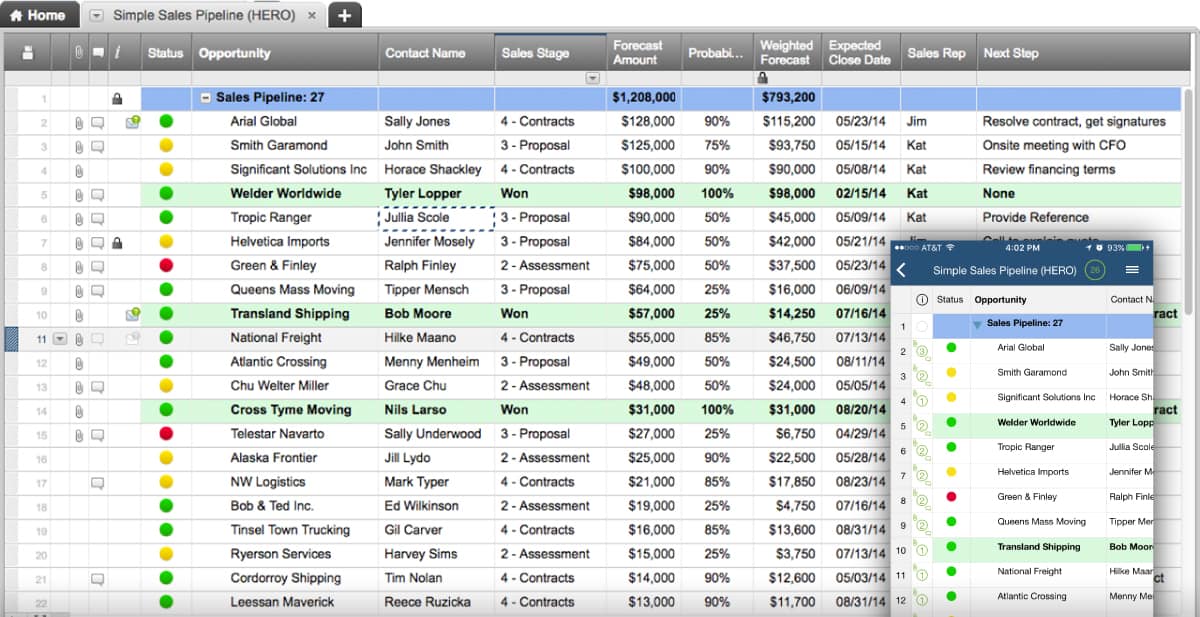This screenshot has width=1200, height=617.
Task: Tap Tropic Ranger in the mobile app list
Action: pyautogui.click(x=1025, y=447)
